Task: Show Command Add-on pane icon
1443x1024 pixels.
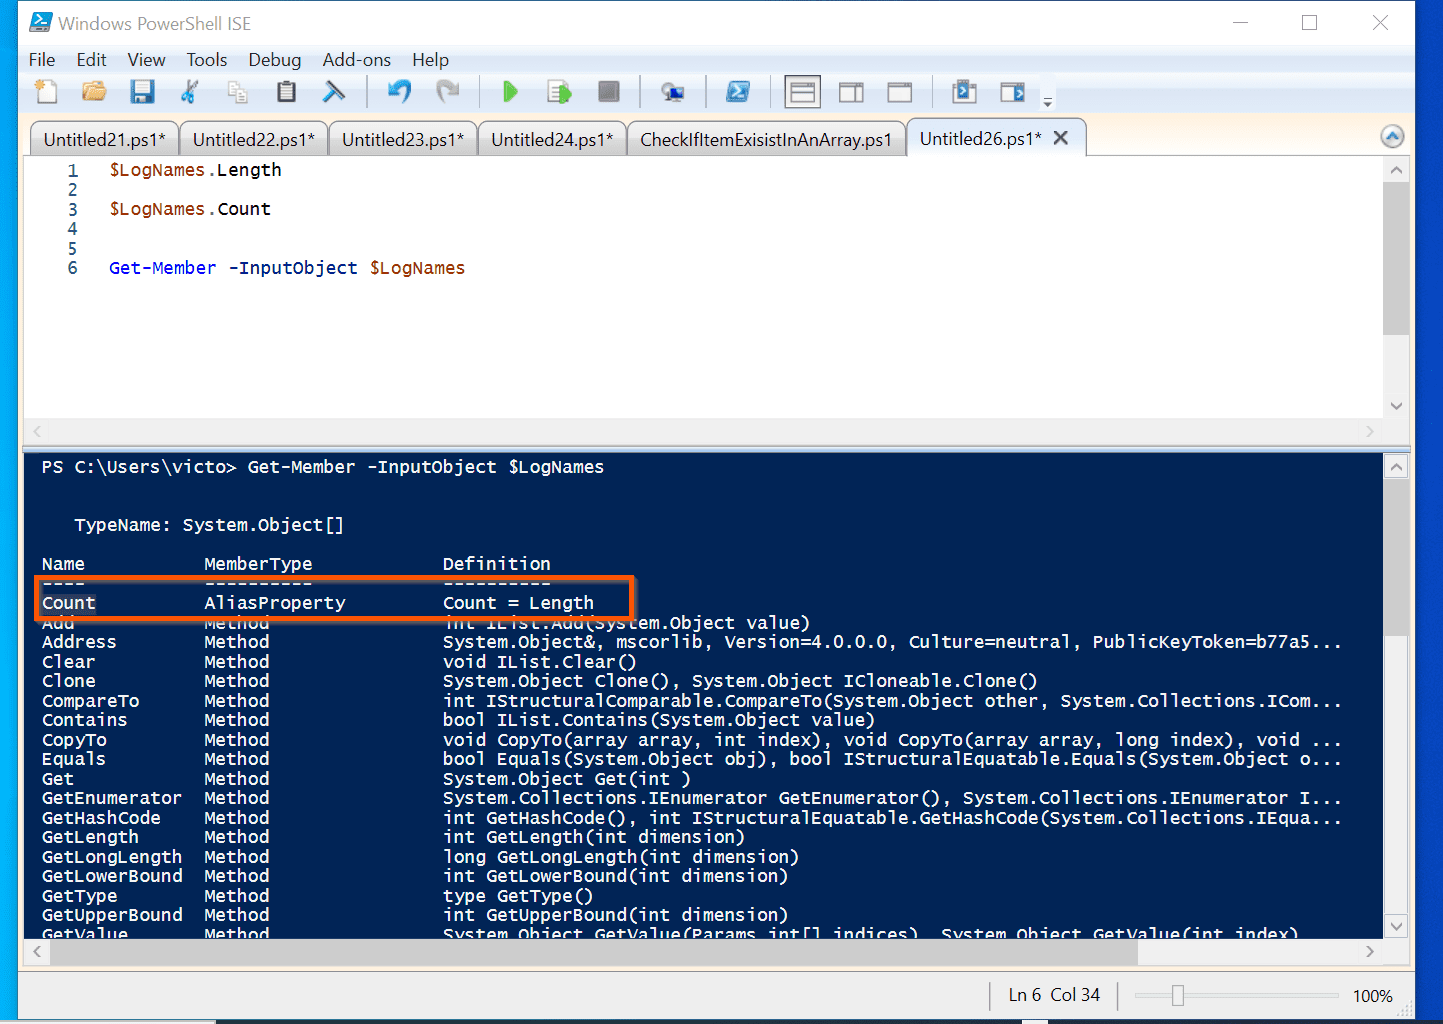Action: 1013,92
